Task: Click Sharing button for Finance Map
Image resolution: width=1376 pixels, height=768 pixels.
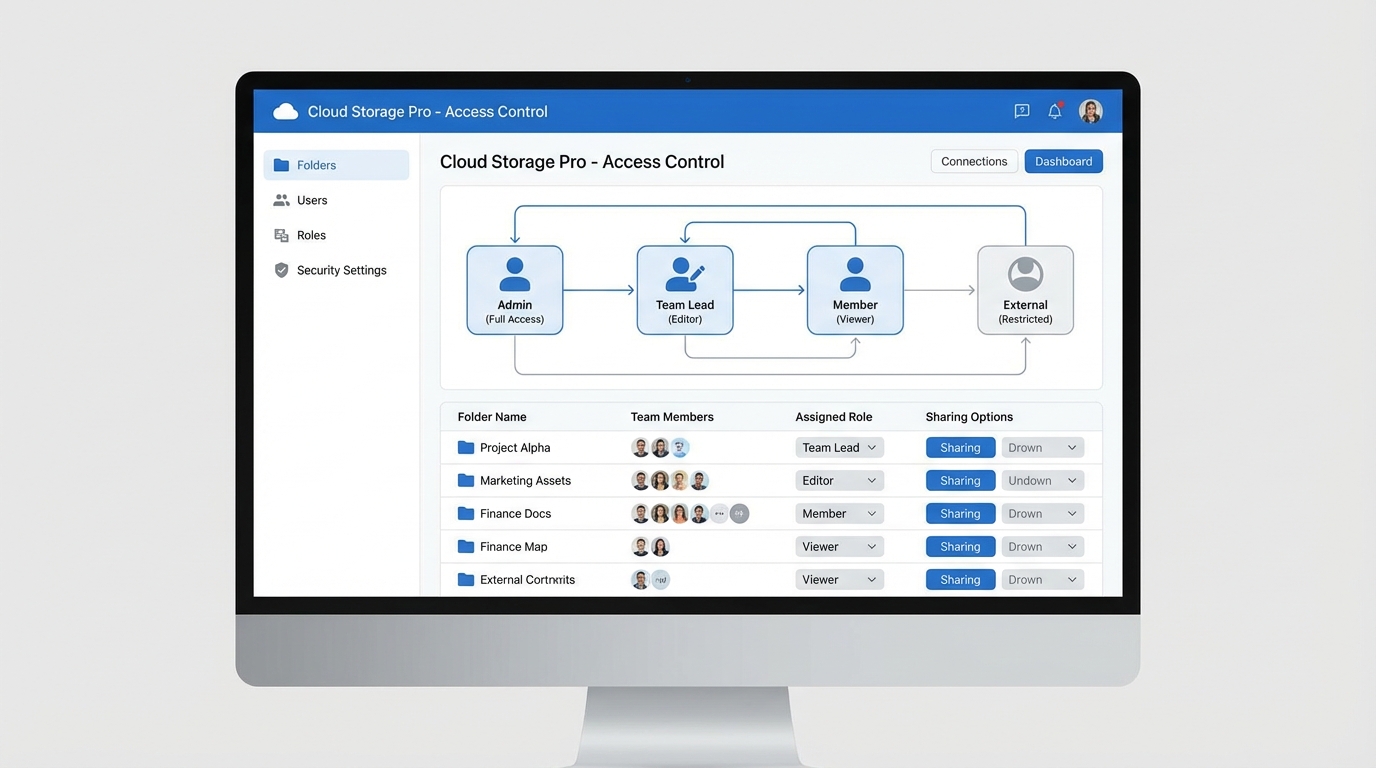Action: tap(960, 547)
